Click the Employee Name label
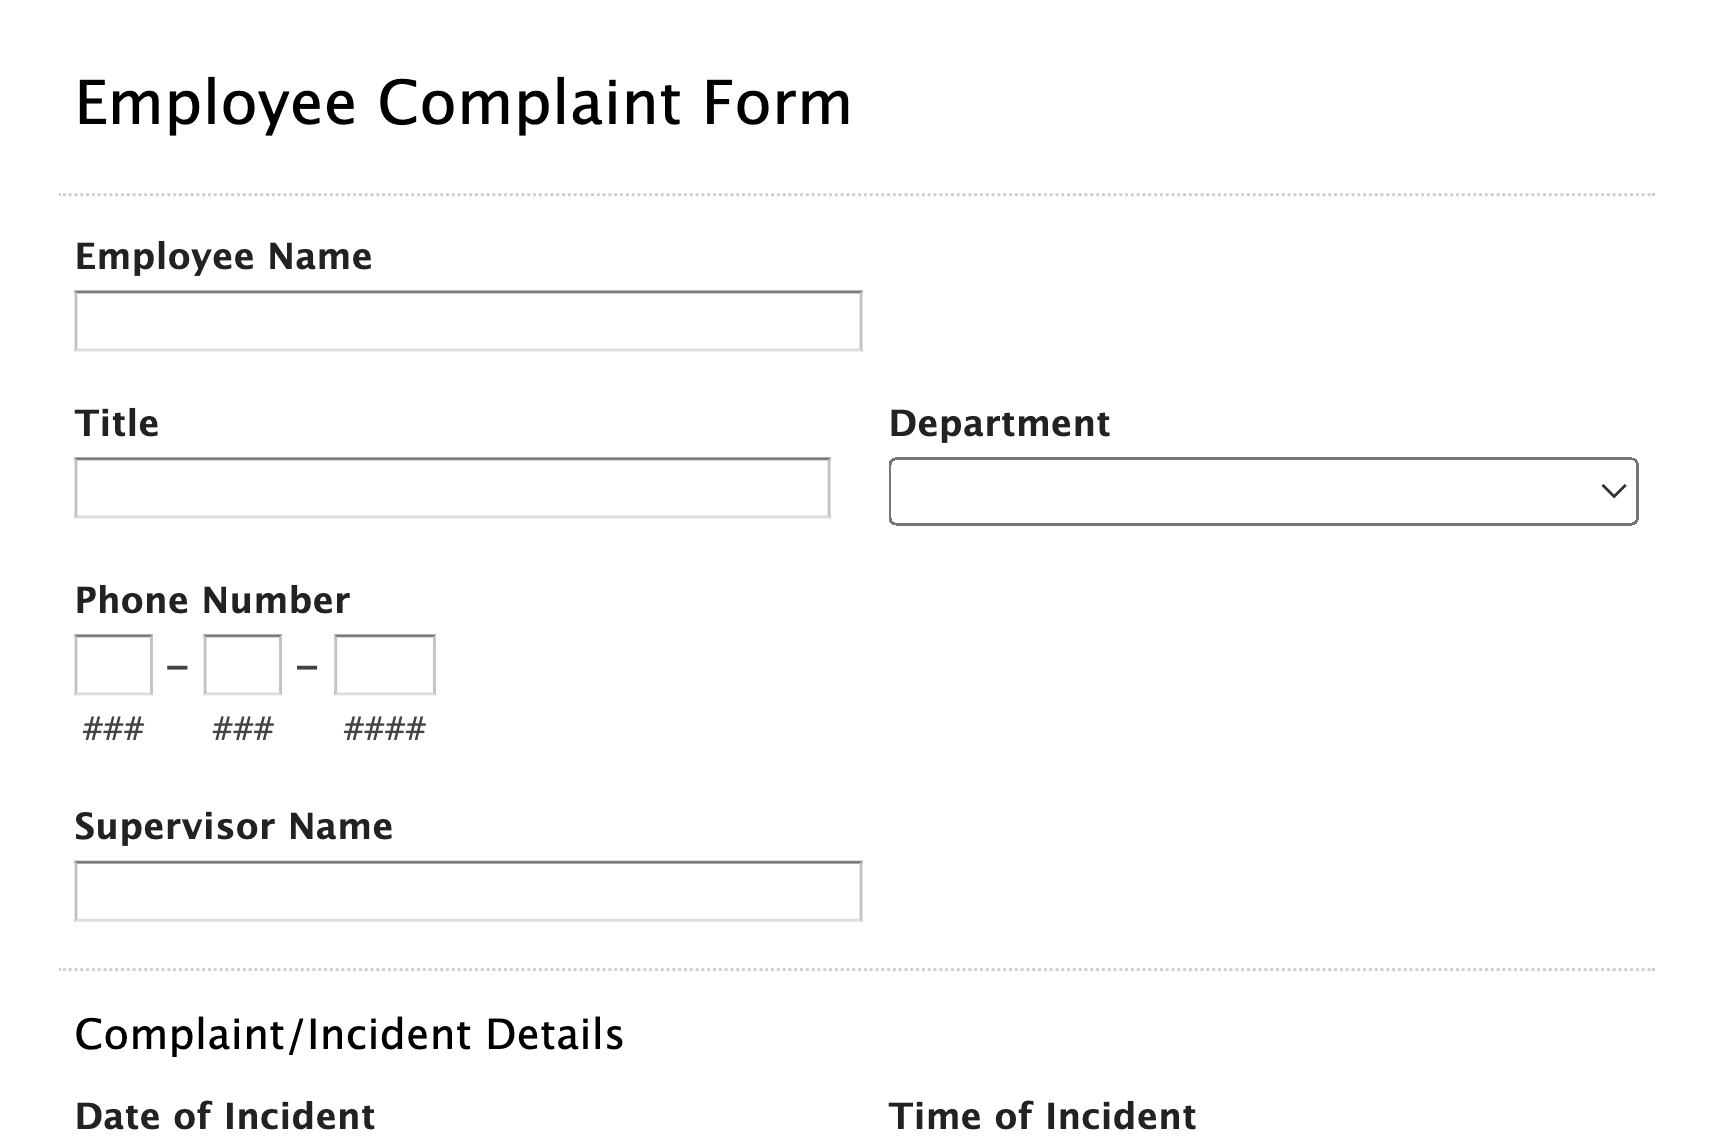The image size is (1722, 1144). pyautogui.click(x=223, y=257)
